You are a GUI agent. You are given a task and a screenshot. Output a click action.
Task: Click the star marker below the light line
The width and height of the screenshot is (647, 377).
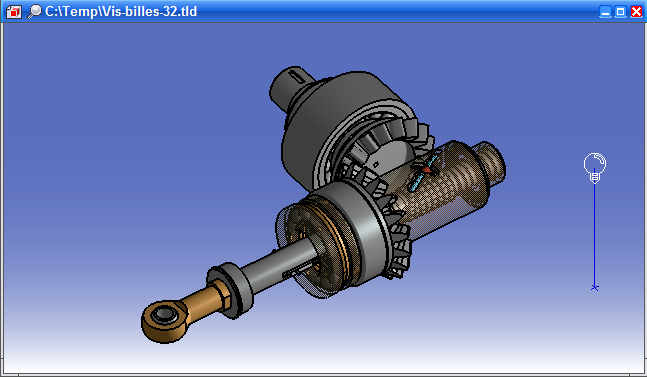point(594,287)
